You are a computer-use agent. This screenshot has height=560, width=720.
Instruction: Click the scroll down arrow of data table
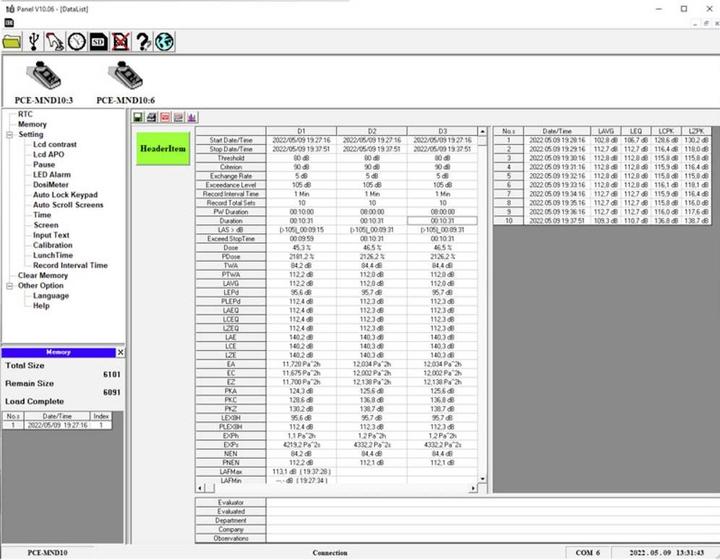click(x=482, y=479)
